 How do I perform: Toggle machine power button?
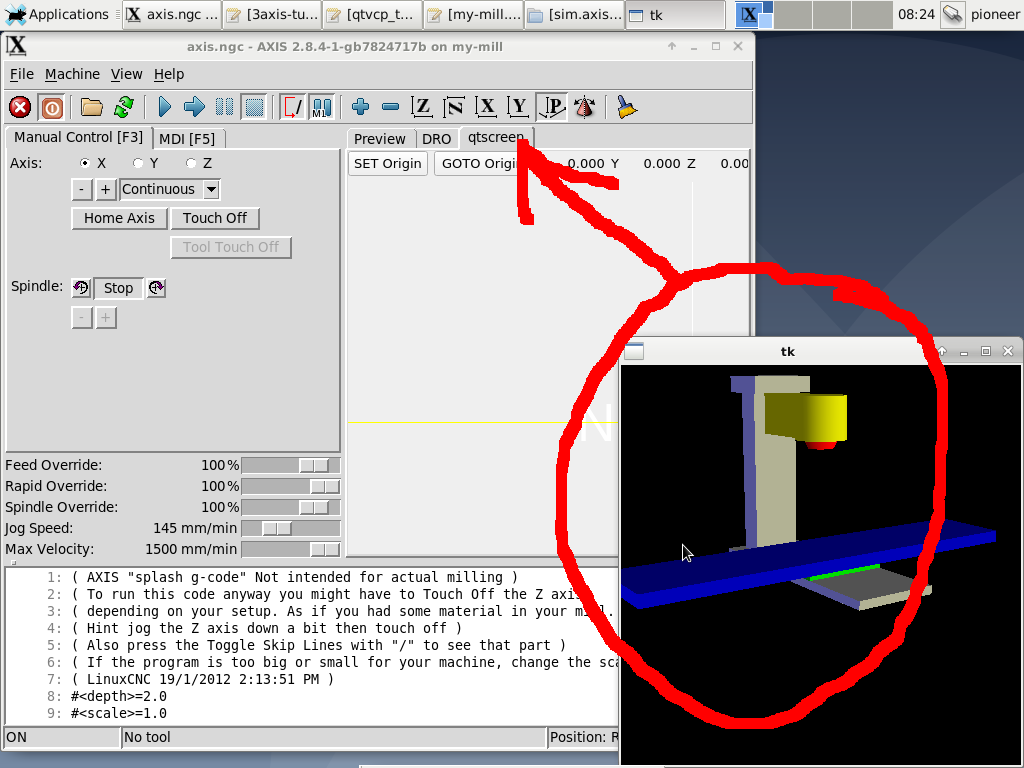click(51, 107)
